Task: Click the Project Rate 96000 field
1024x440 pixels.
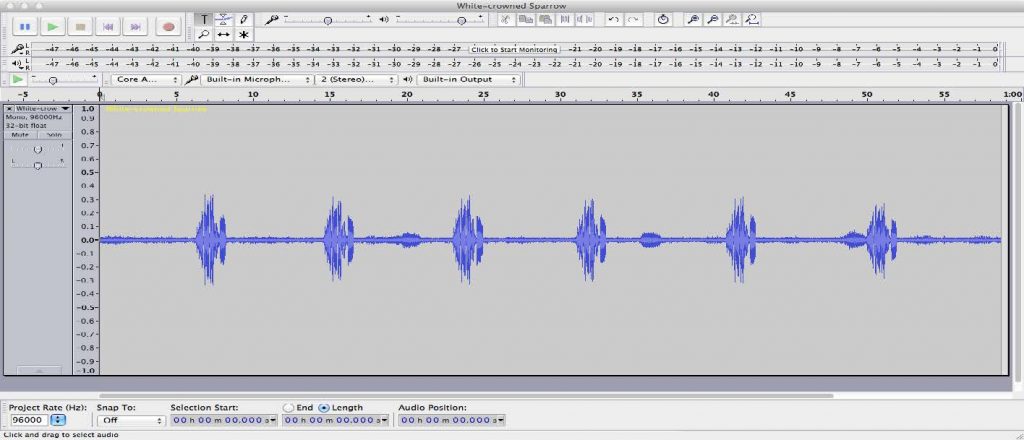Action: click(29, 420)
